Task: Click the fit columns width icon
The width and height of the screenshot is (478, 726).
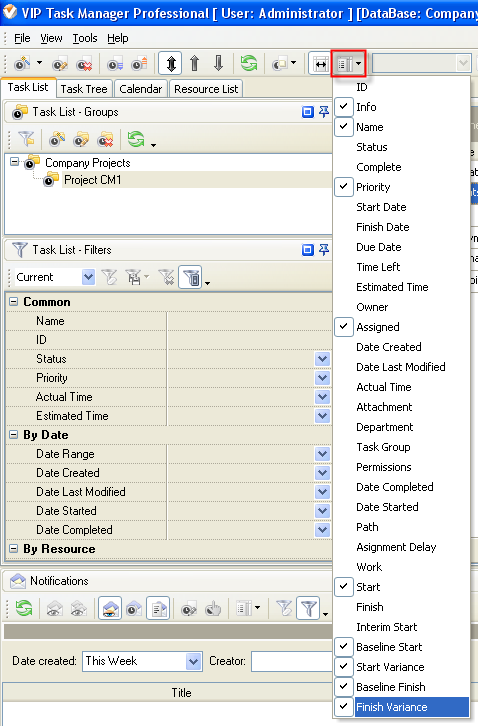Action: (320, 63)
